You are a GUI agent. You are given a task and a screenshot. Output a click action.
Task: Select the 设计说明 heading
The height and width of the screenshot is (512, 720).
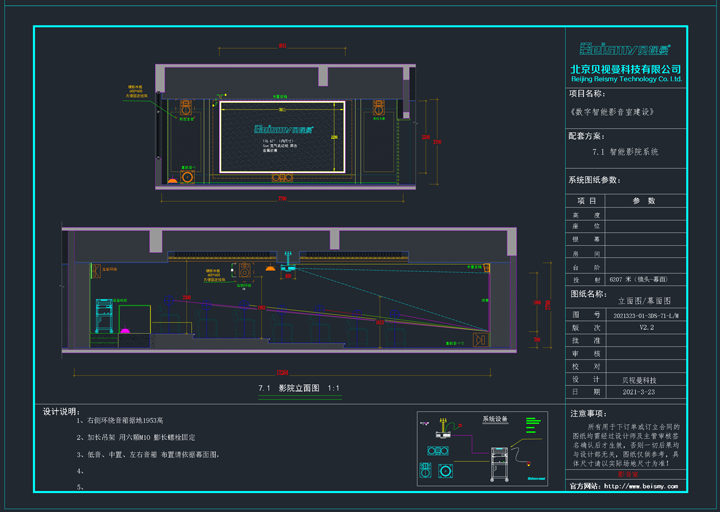62,412
